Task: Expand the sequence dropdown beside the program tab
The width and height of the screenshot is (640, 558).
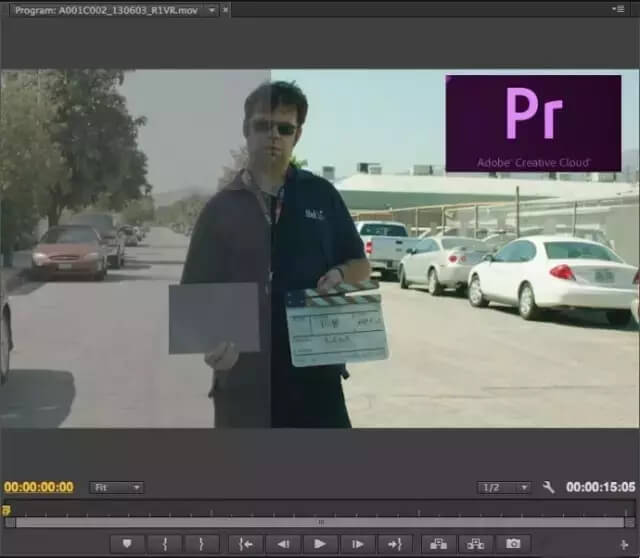Action: (x=212, y=9)
